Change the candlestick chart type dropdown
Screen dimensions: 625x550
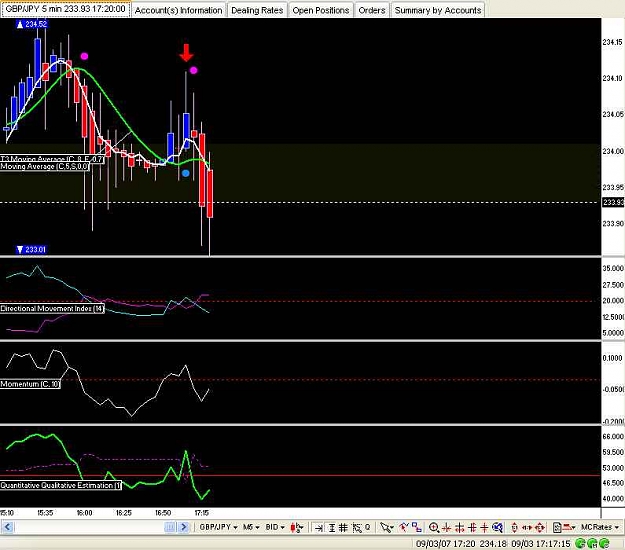[x=297, y=527]
